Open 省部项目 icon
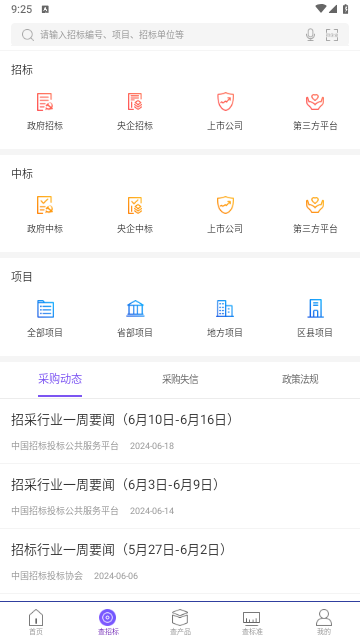The image size is (360, 640). [135, 309]
